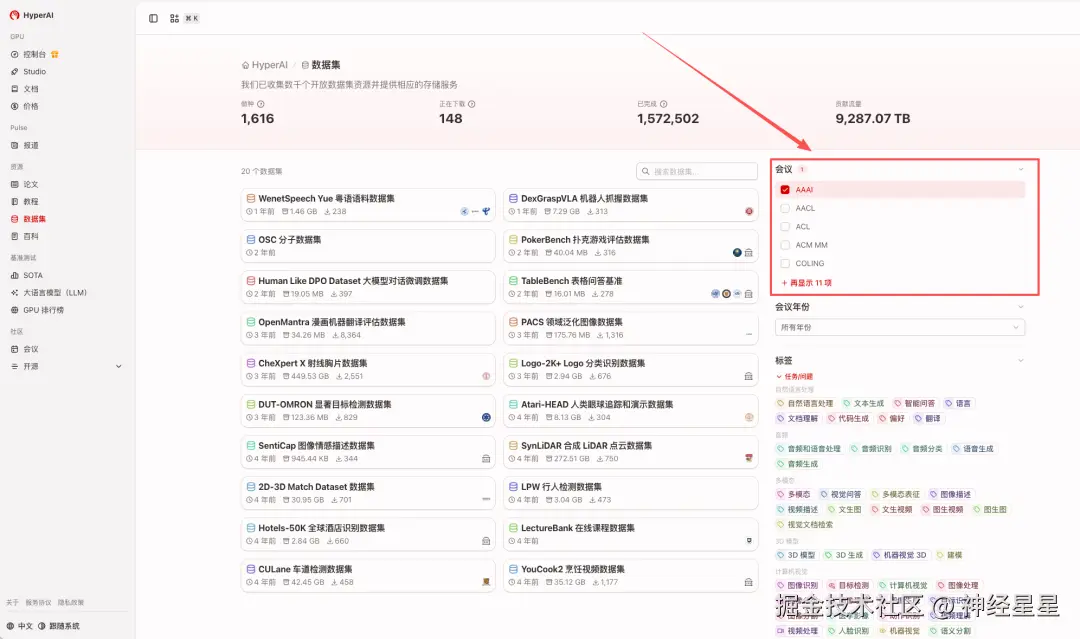Check the ACL conference checkbox
Screen dimensions: 1080x639
[785, 227]
